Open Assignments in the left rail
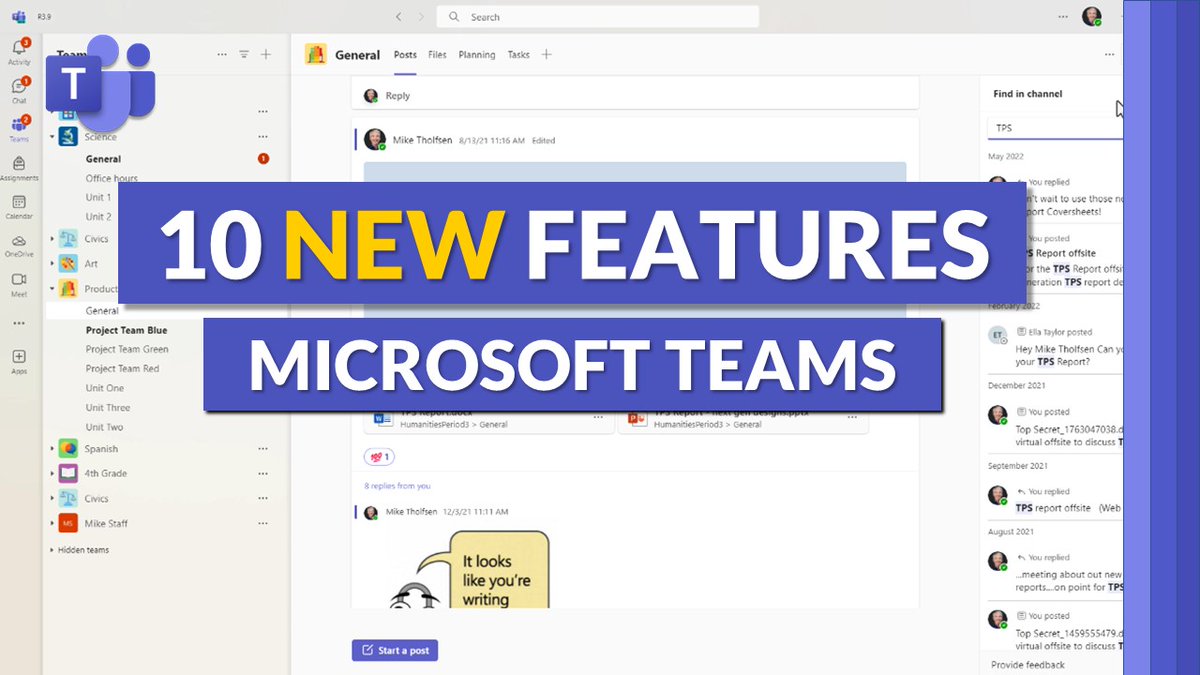This screenshot has height=675, width=1200. pyautogui.click(x=19, y=167)
